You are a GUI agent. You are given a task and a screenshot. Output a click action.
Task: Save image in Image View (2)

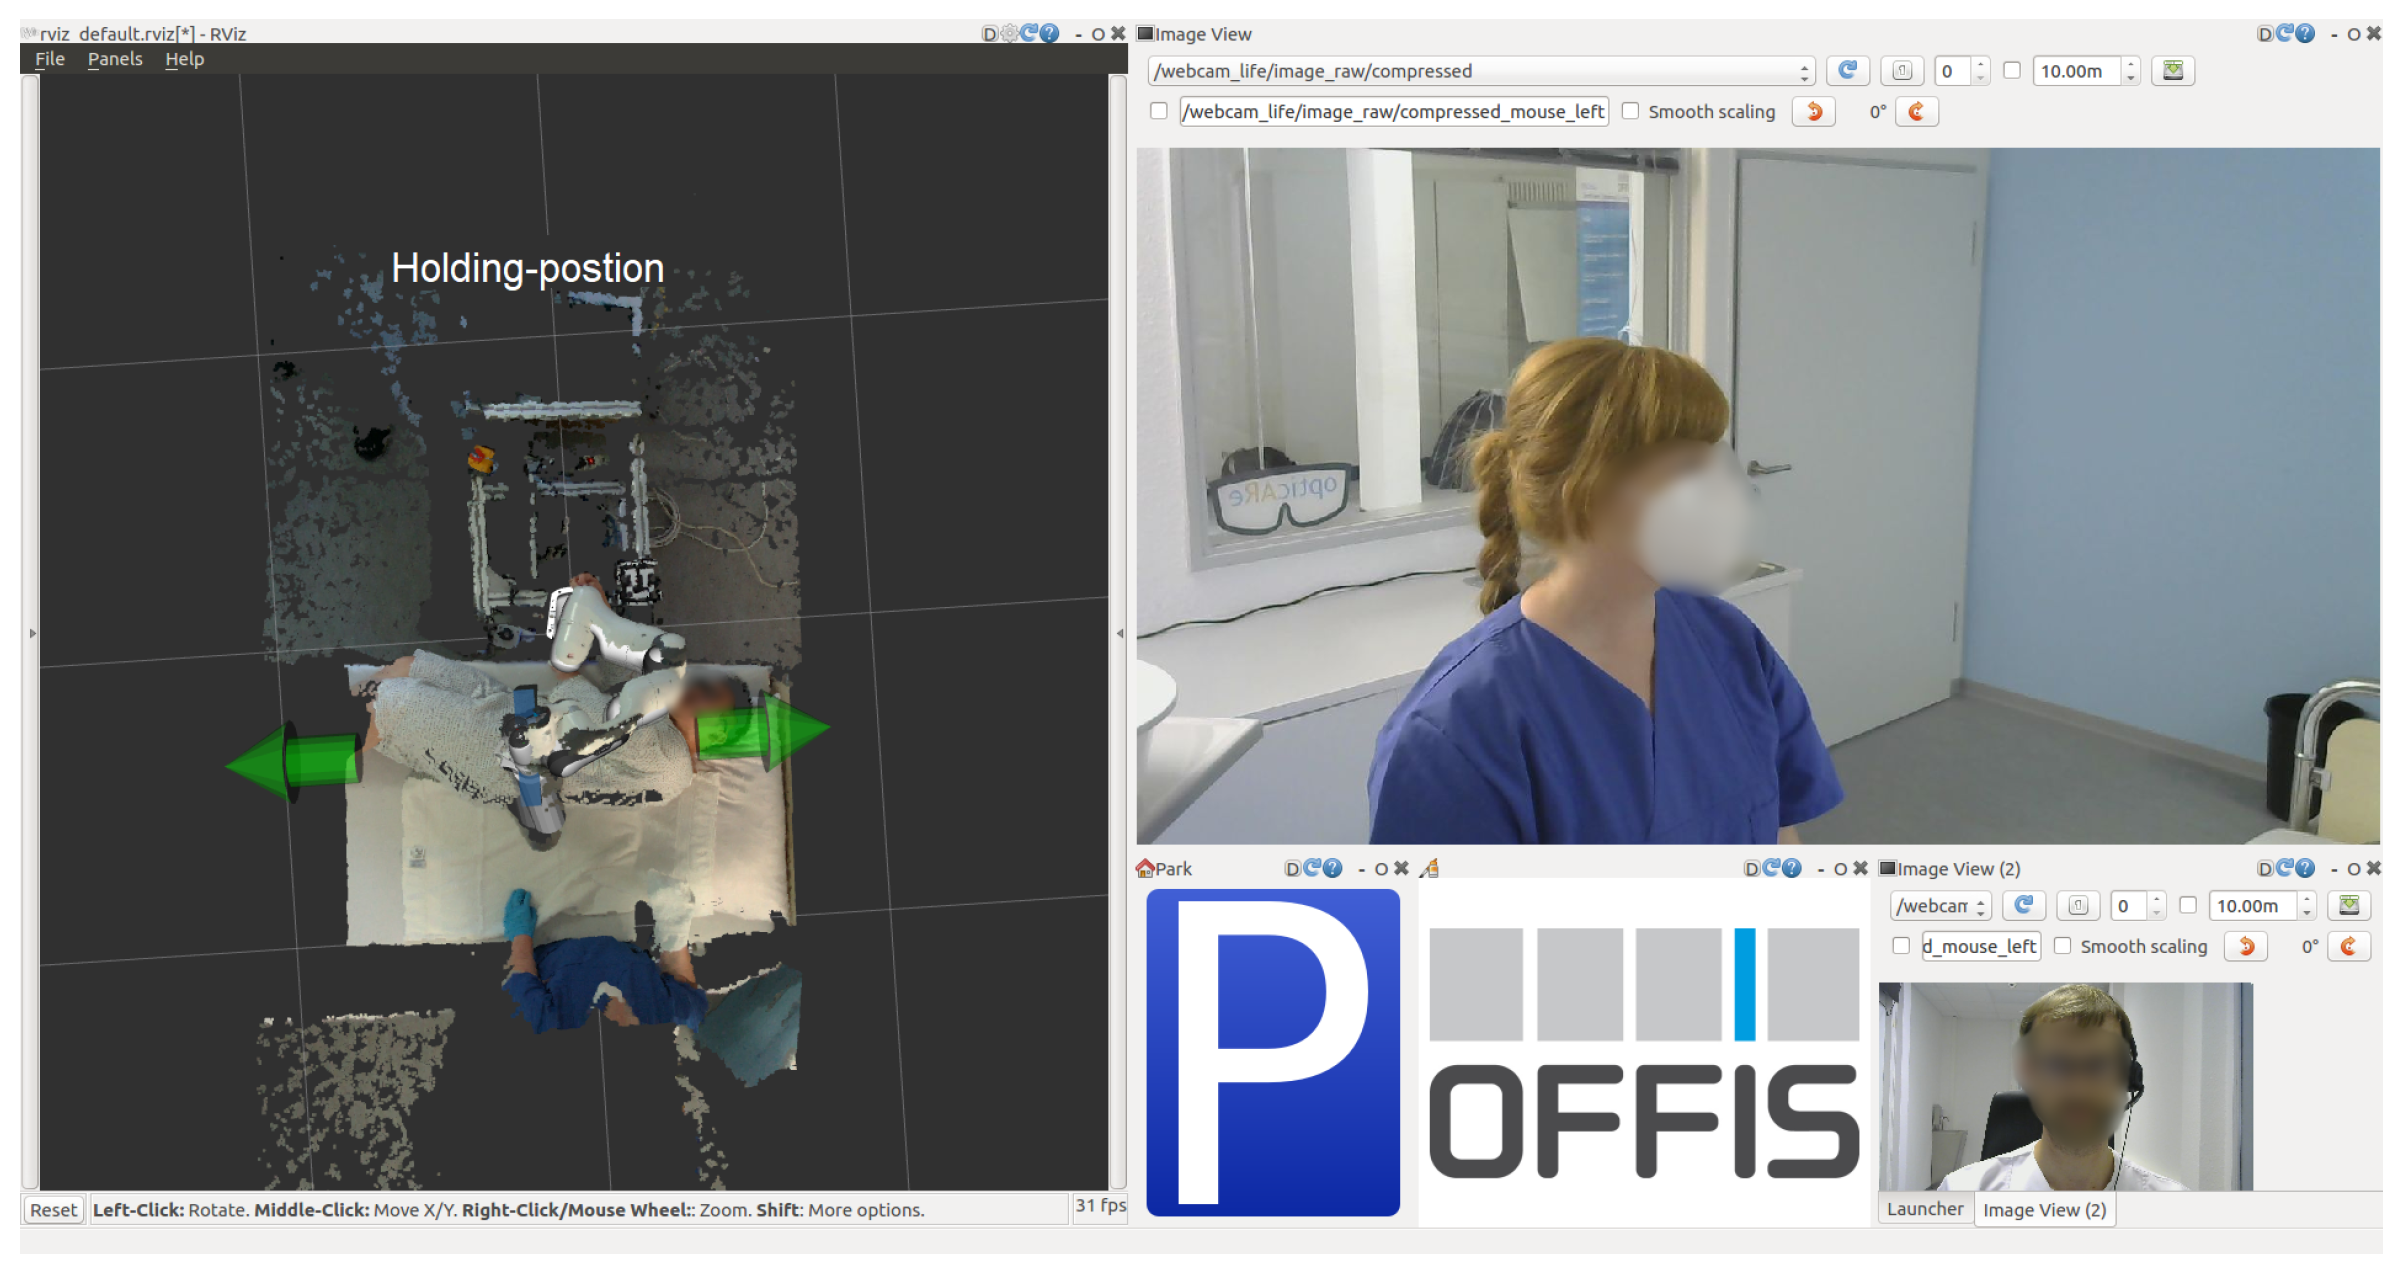click(x=2348, y=906)
